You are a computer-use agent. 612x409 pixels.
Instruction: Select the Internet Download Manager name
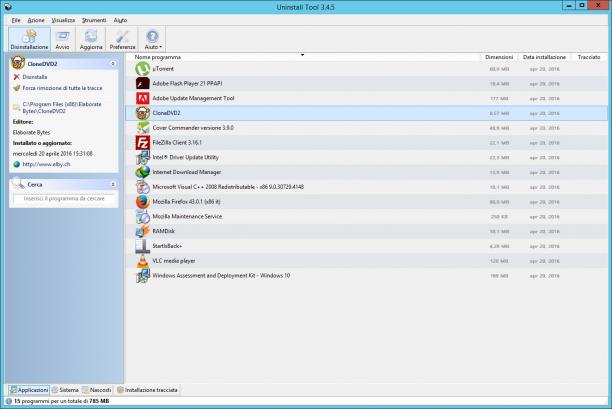coord(187,172)
